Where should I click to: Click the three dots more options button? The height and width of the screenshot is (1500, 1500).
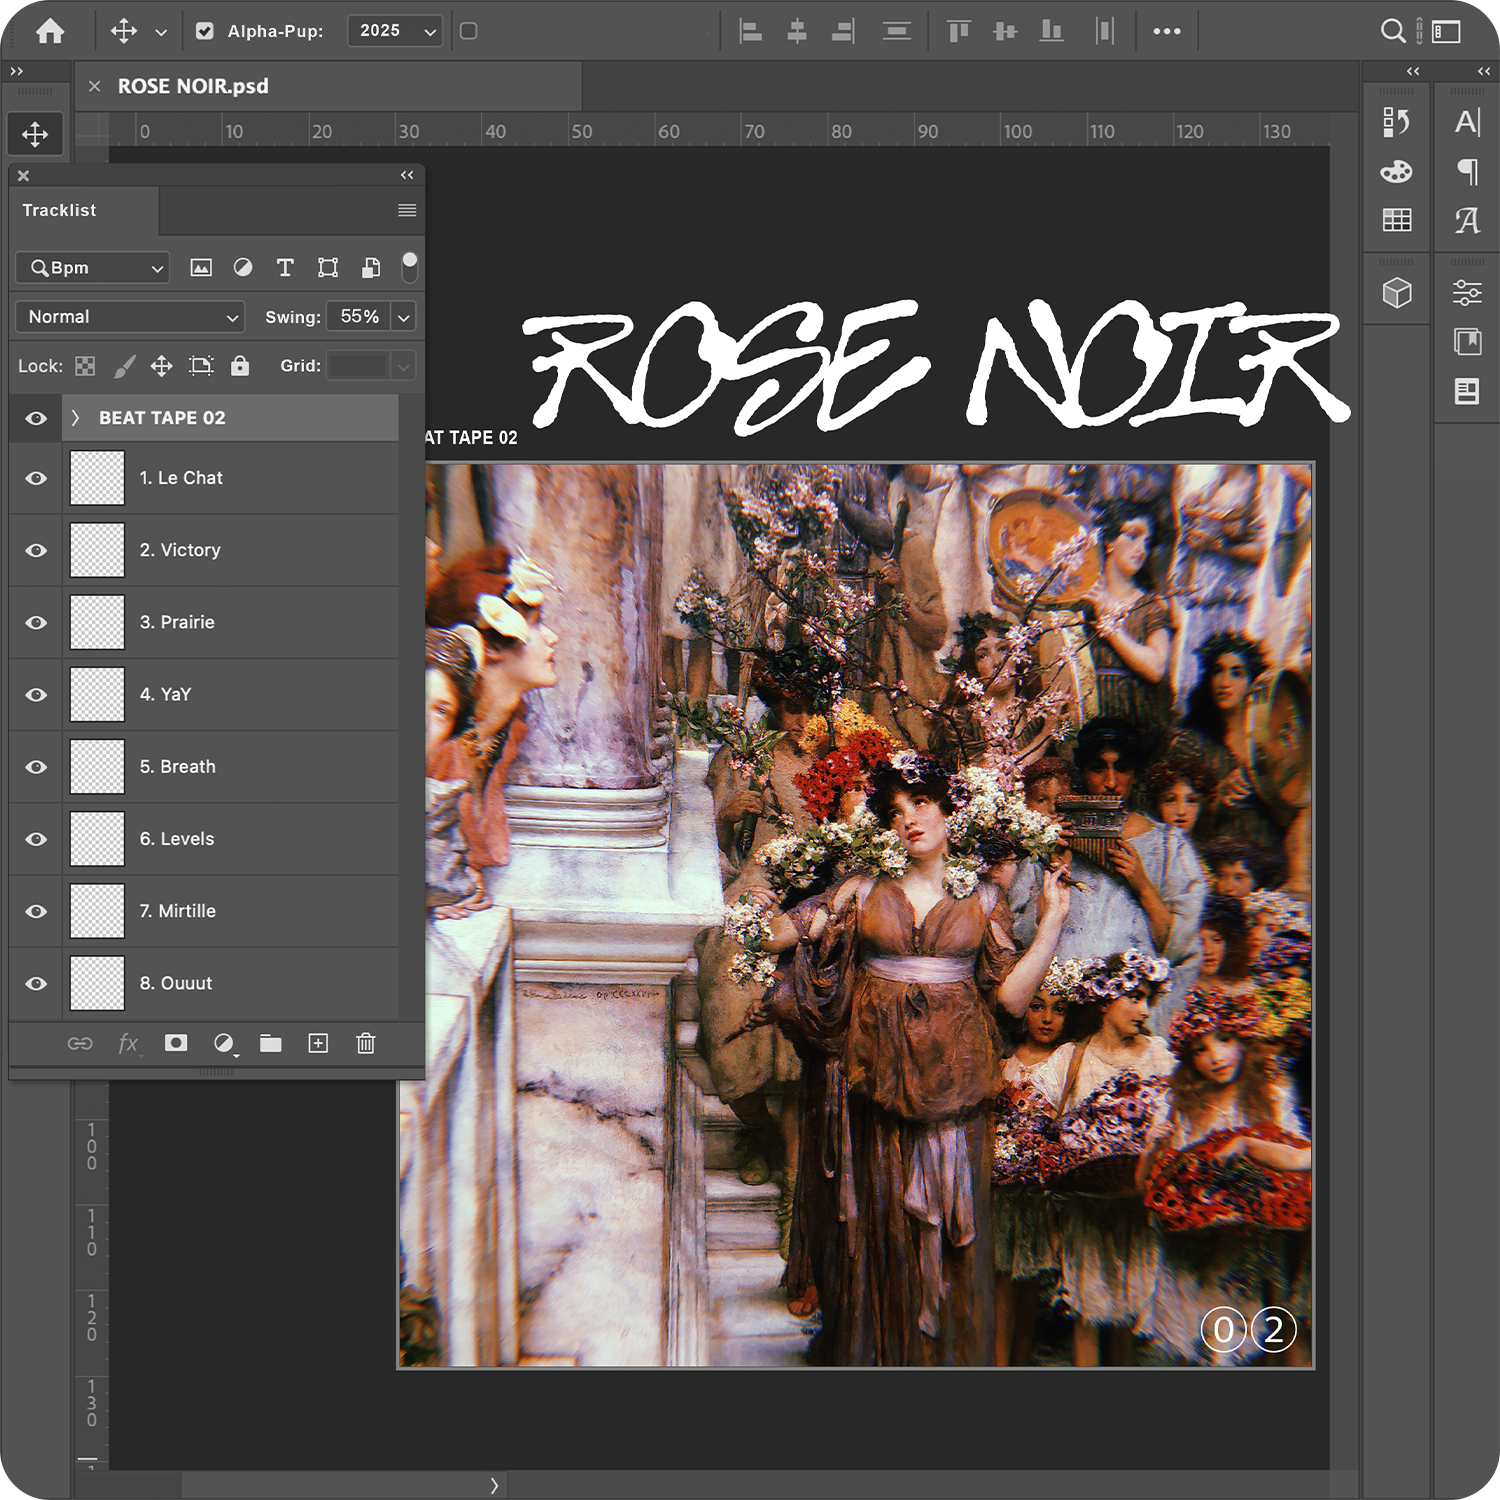point(1166,31)
